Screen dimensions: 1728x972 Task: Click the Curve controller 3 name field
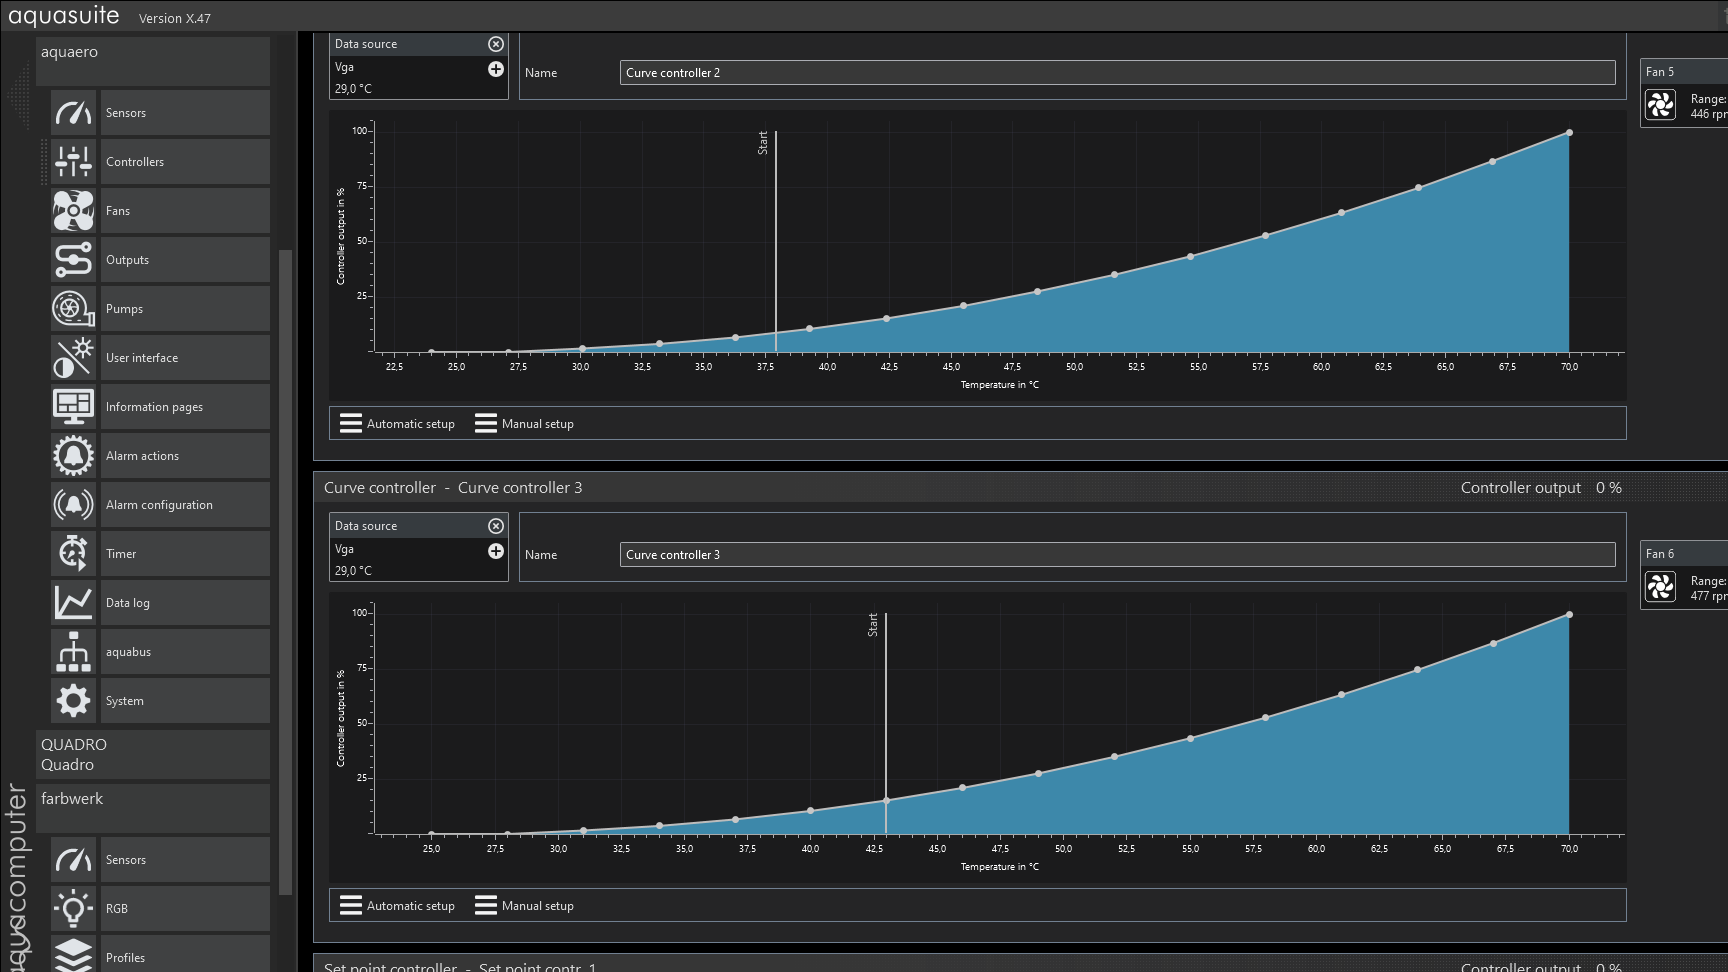pos(1117,555)
